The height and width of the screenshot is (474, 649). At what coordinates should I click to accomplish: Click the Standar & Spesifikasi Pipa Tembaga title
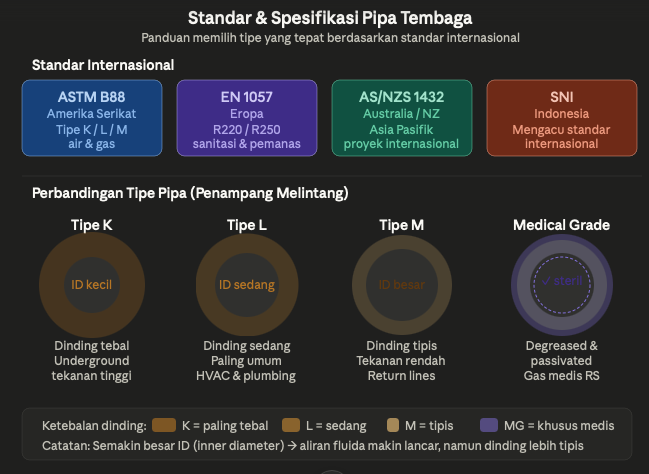pyautogui.click(x=330, y=18)
